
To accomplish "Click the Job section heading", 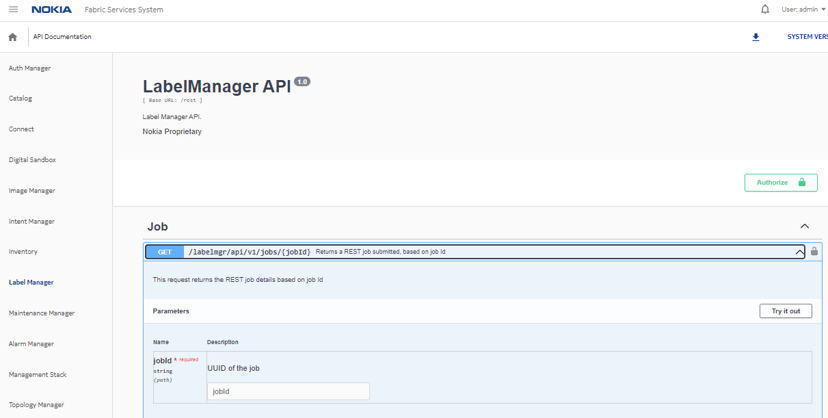I will pos(157,226).
